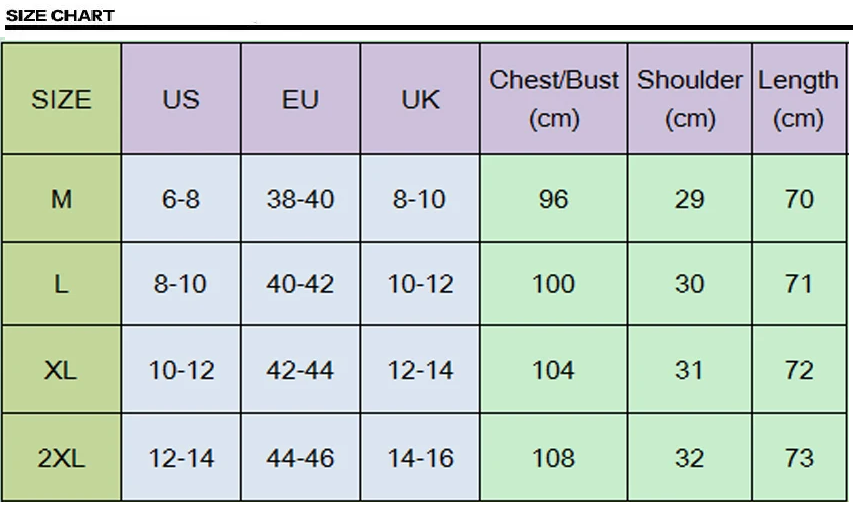Viewport: 856px width, 513px height.
Task: Click the UK 12-14 cell
Action: [x=420, y=370]
